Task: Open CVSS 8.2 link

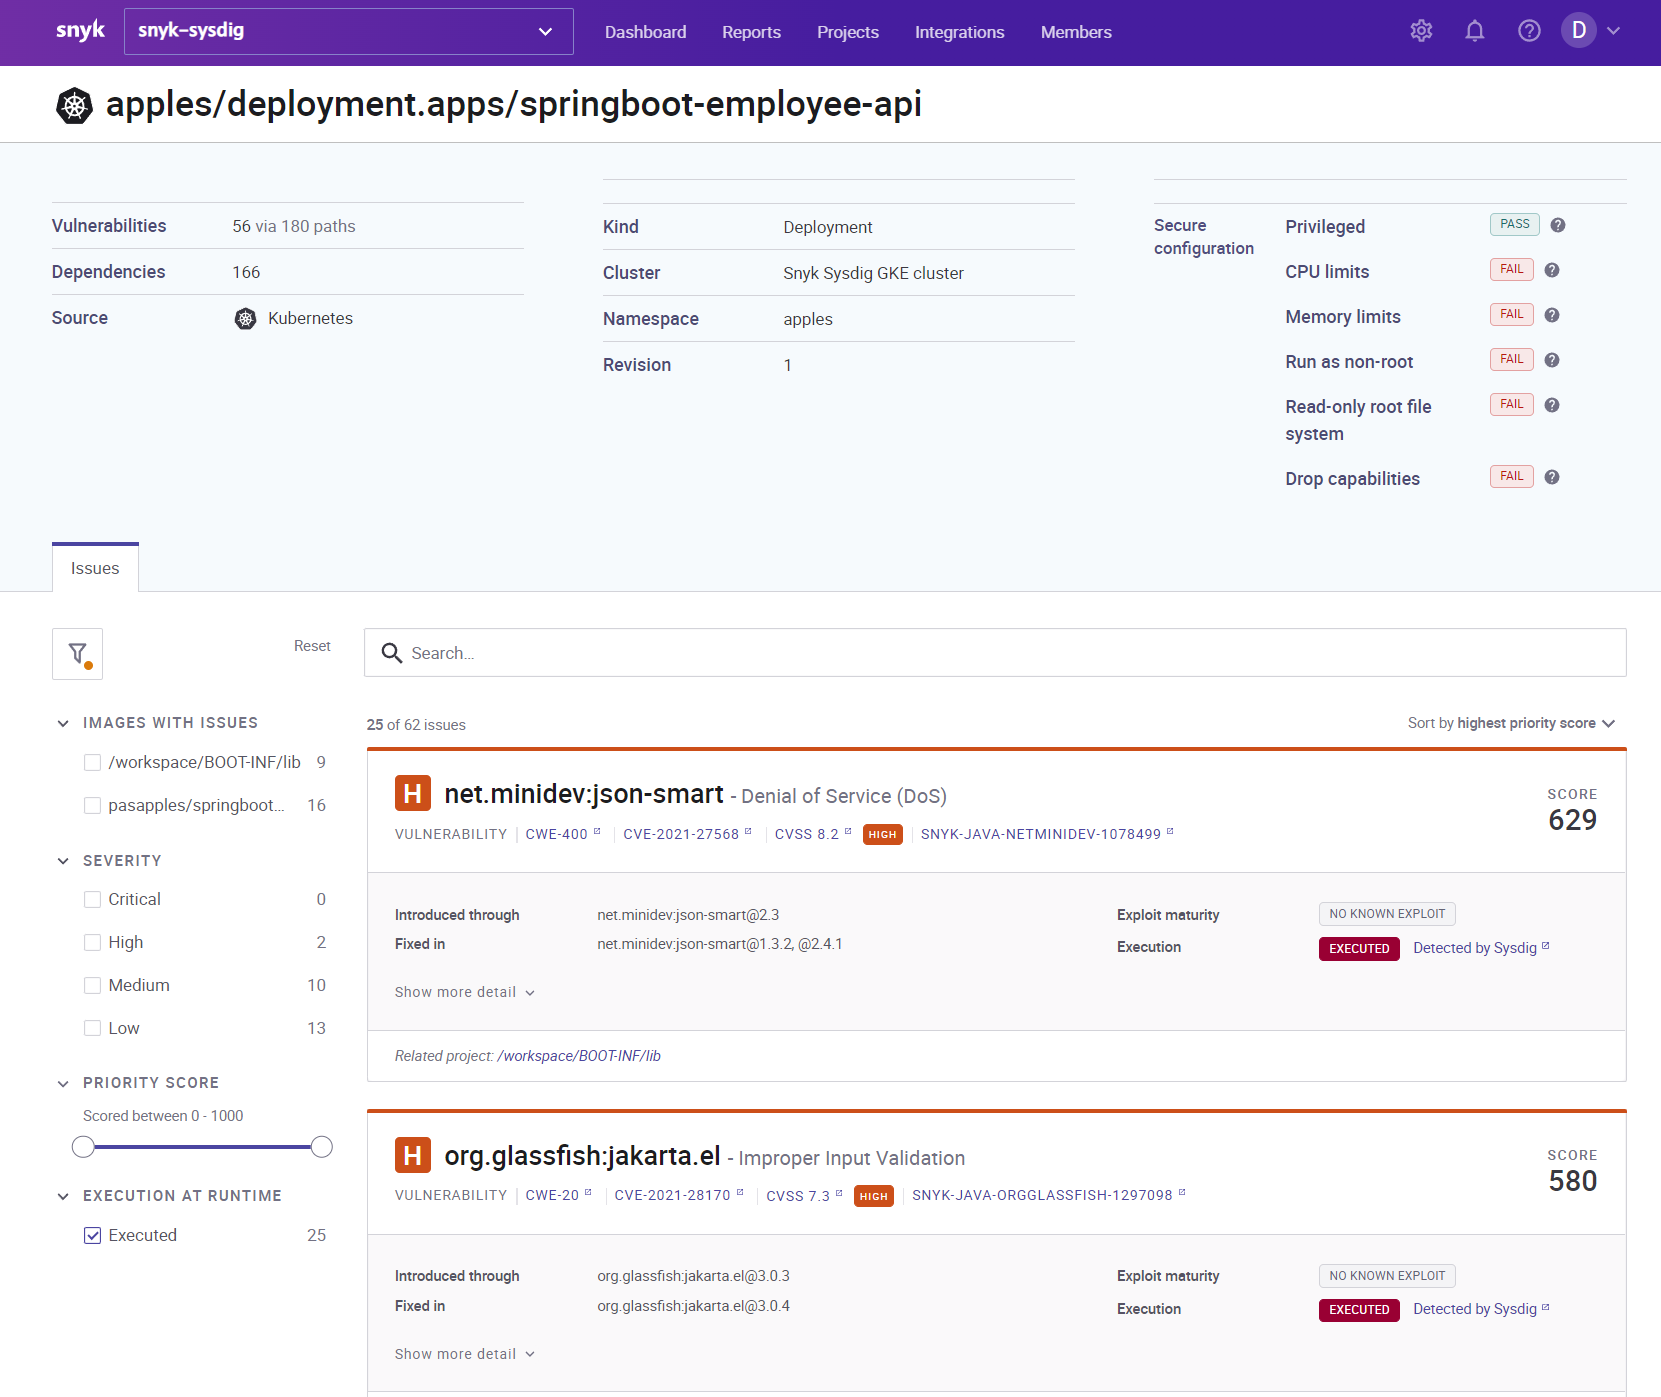Action: (813, 834)
